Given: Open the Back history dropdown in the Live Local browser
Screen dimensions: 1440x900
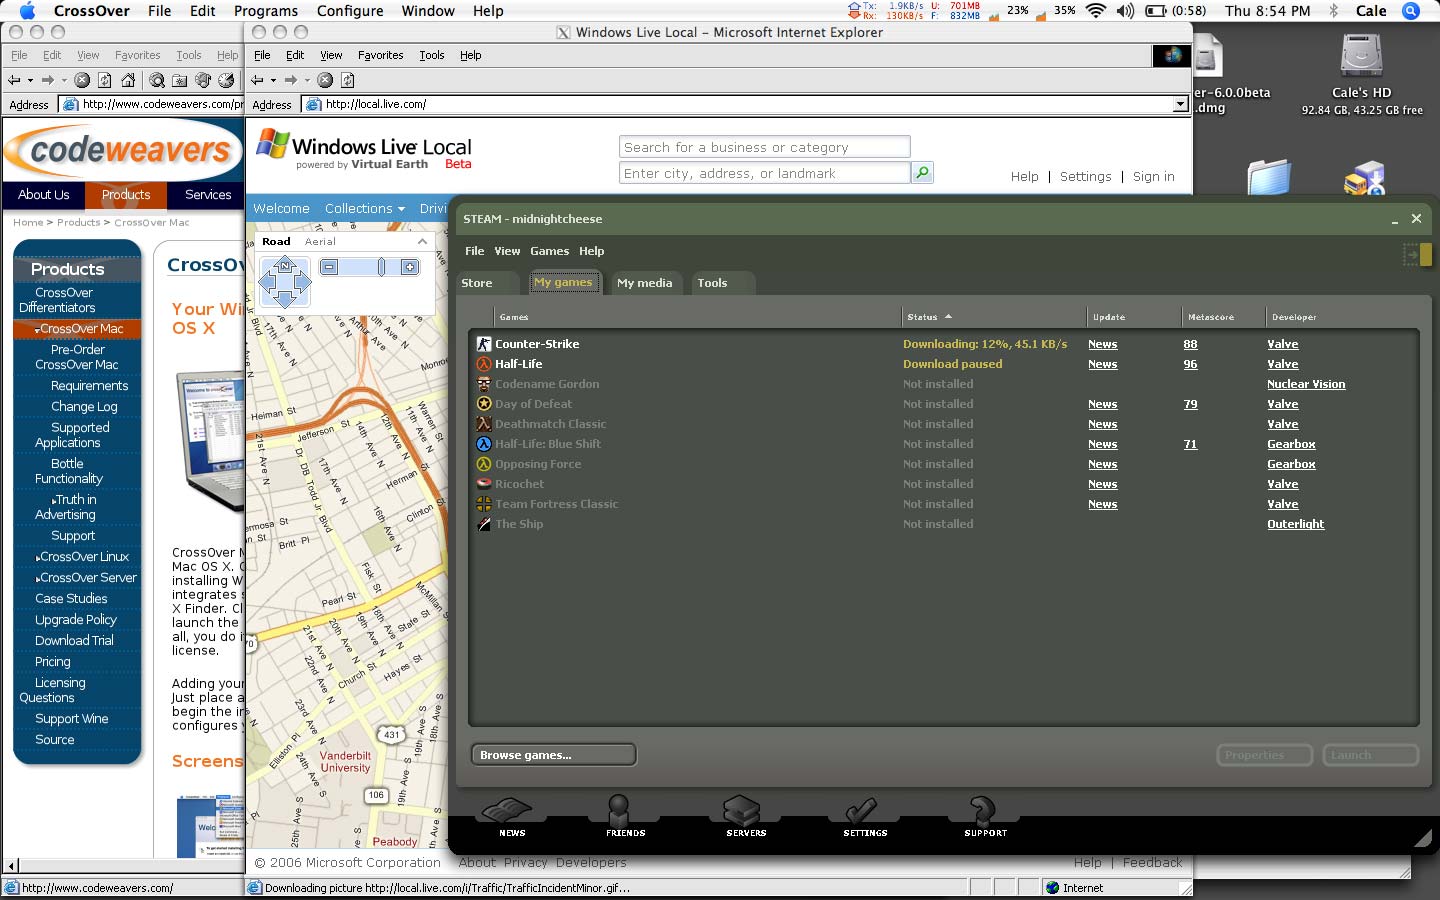Looking at the screenshot, I should [x=273, y=80].
